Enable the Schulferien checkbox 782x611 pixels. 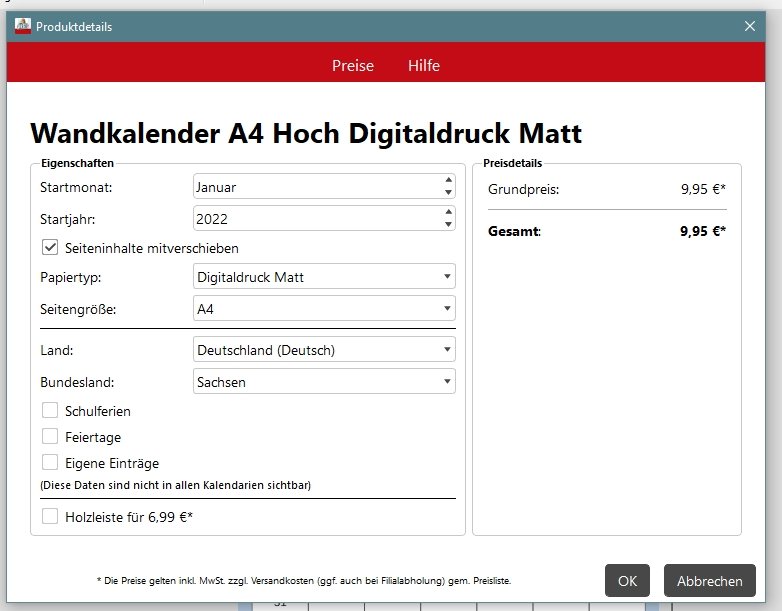click(x=50, y=411)
